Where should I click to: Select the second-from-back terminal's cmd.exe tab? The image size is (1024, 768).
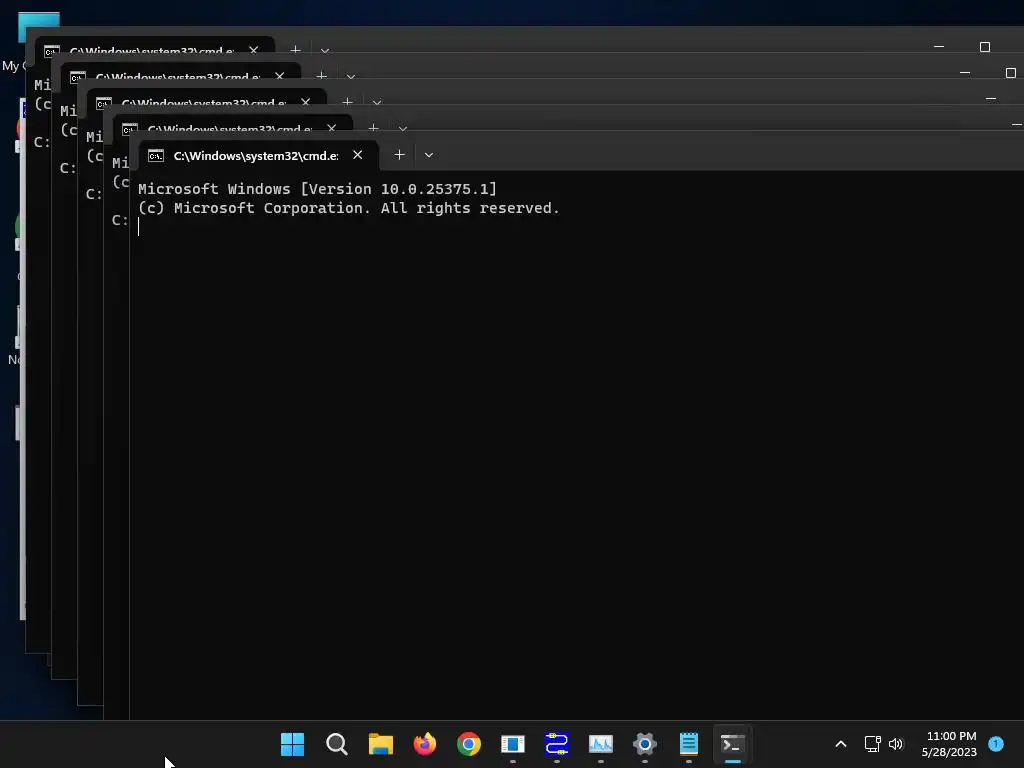coord(178,76)
